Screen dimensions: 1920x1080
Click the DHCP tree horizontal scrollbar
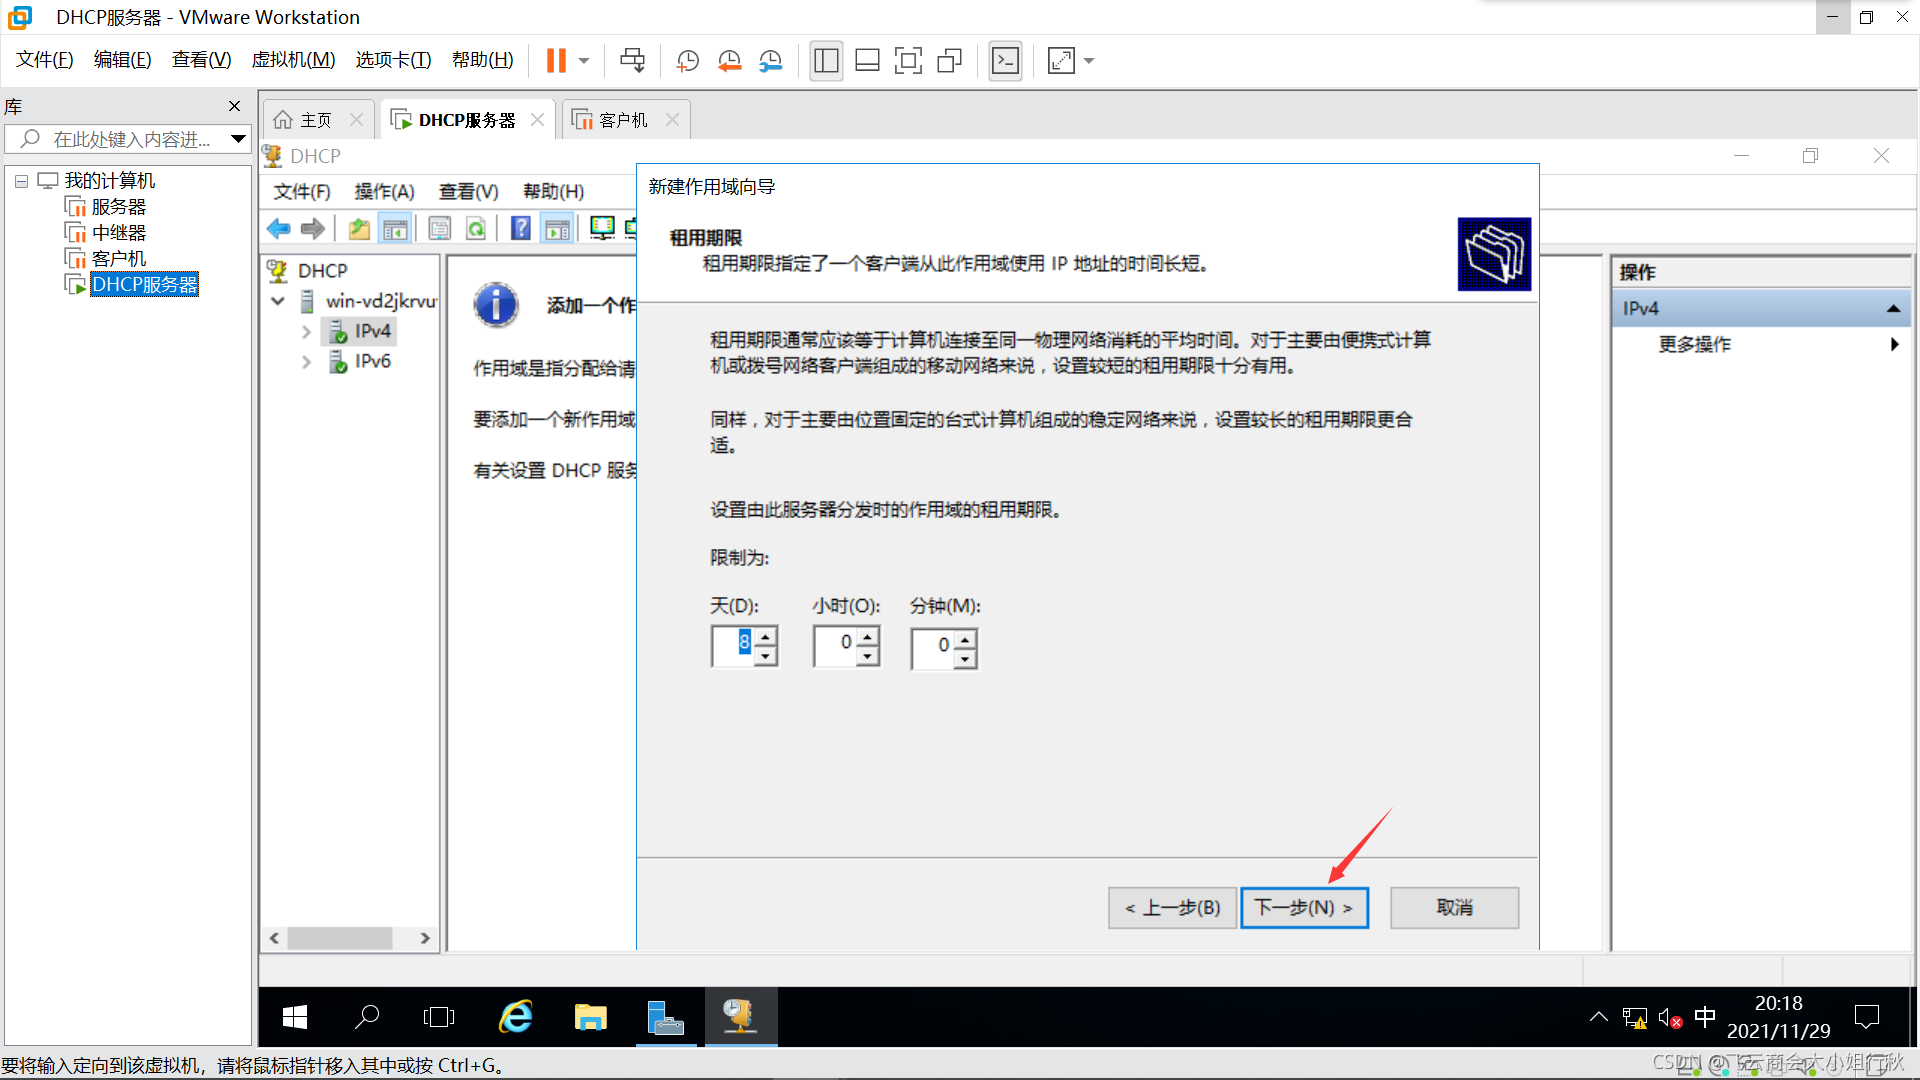pyautogui.click(x=340, y=938)
